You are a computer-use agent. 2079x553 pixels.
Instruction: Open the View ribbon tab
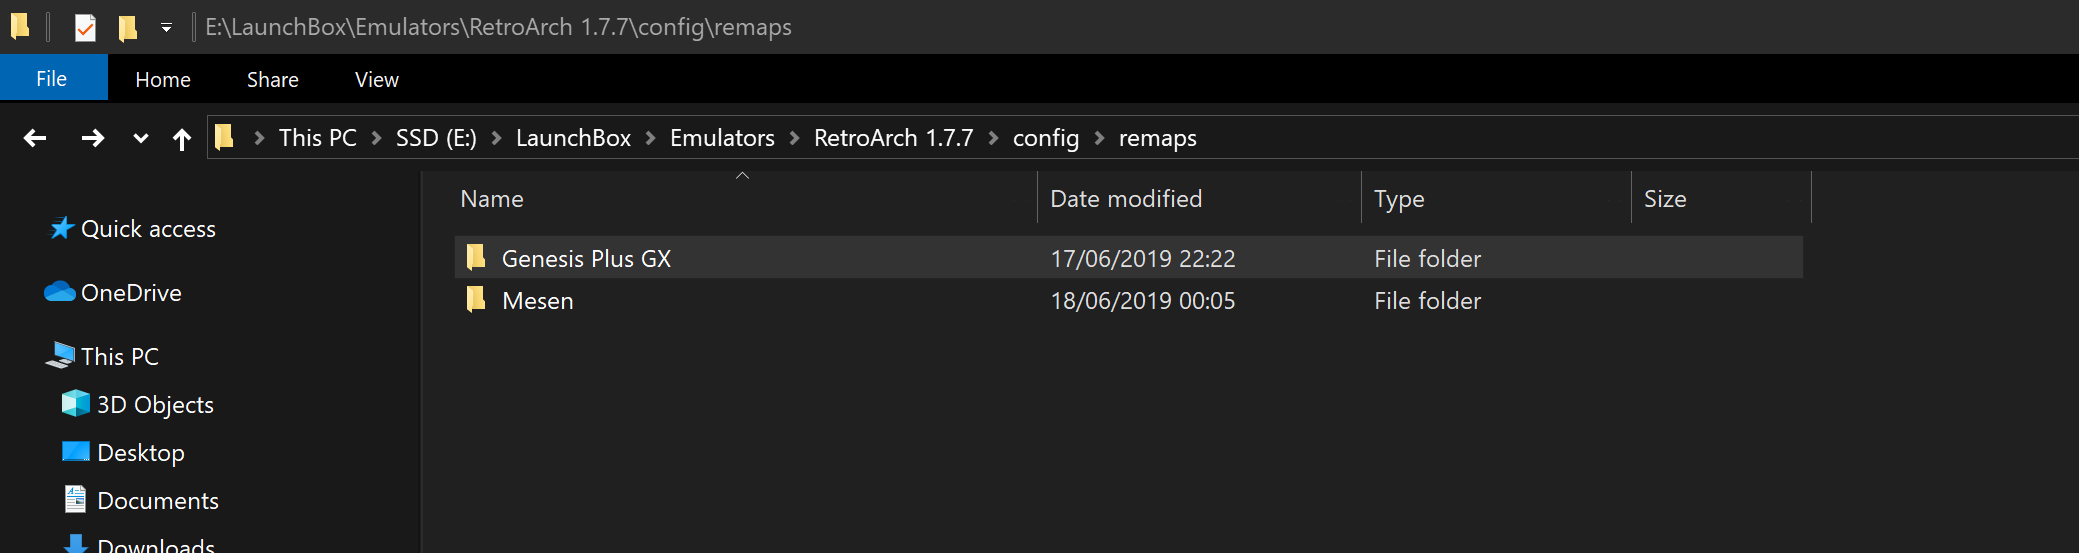(377, 79)
